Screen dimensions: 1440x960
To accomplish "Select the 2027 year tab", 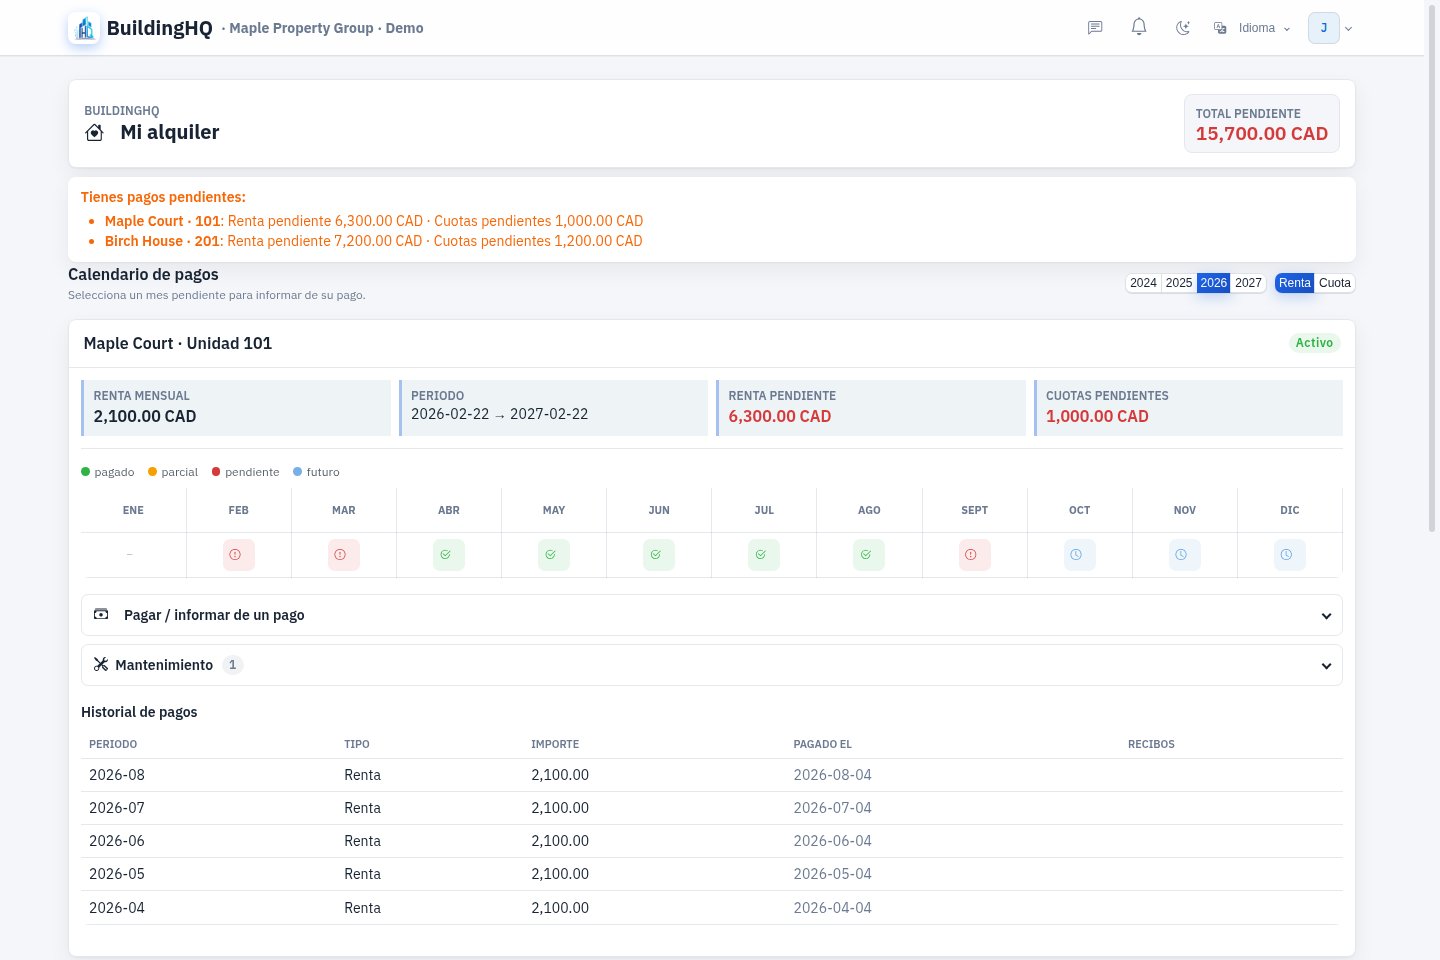I will pyautogui.click(x=1248, y=283).
